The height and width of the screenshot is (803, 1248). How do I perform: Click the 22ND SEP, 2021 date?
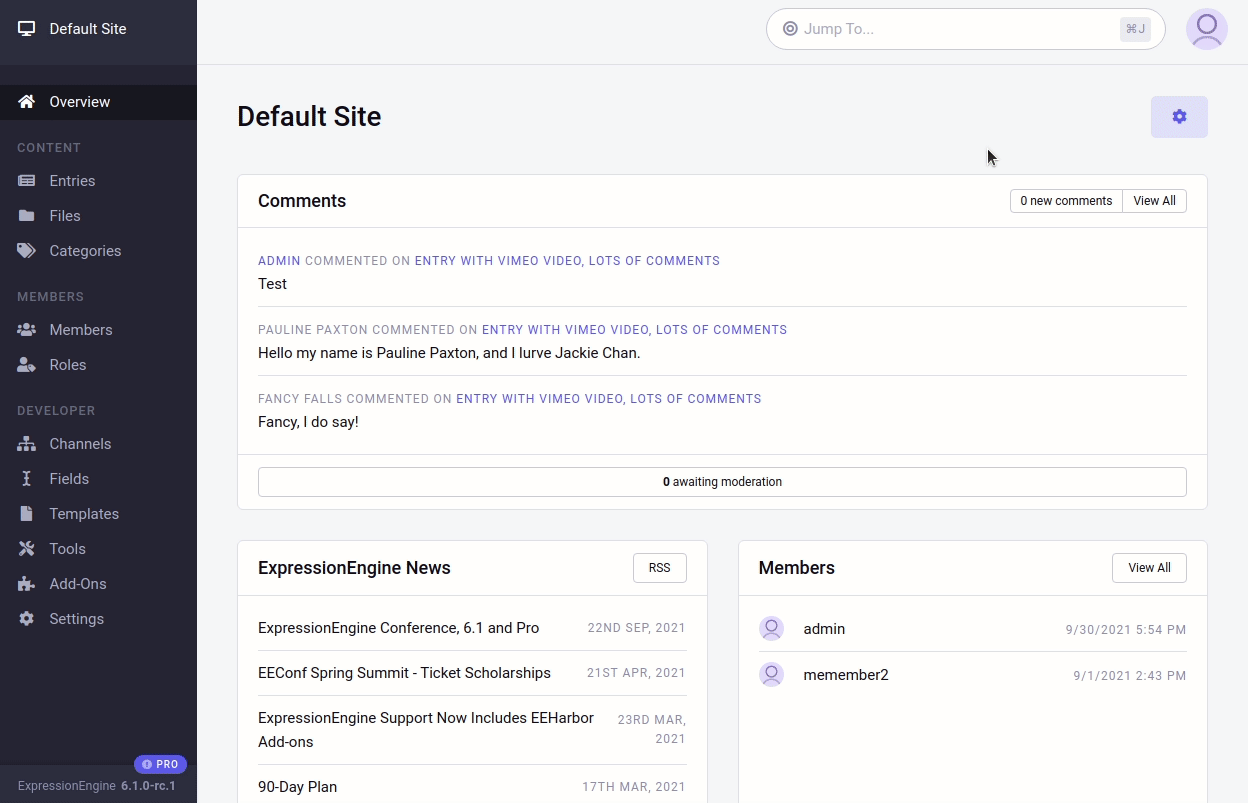click(636, 628)
